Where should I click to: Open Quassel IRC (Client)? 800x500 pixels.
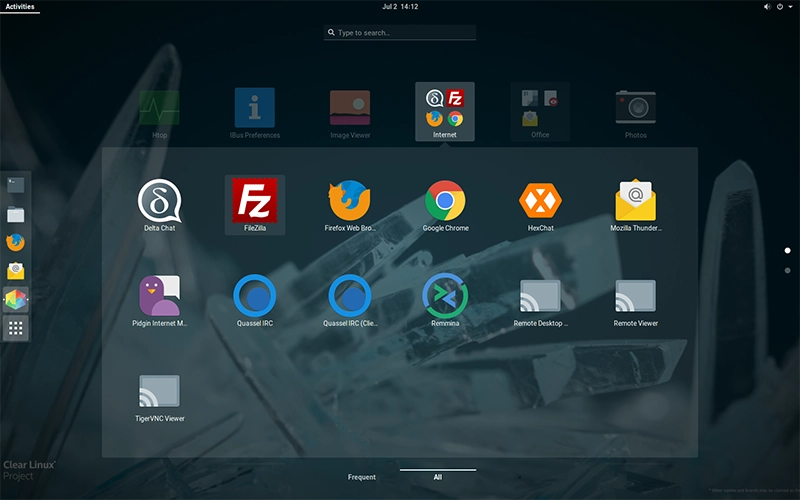(350, 300)
